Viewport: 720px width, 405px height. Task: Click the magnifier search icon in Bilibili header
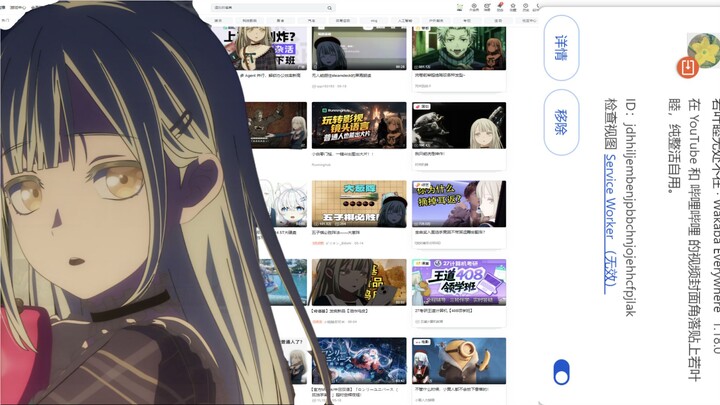pos(329,8)
